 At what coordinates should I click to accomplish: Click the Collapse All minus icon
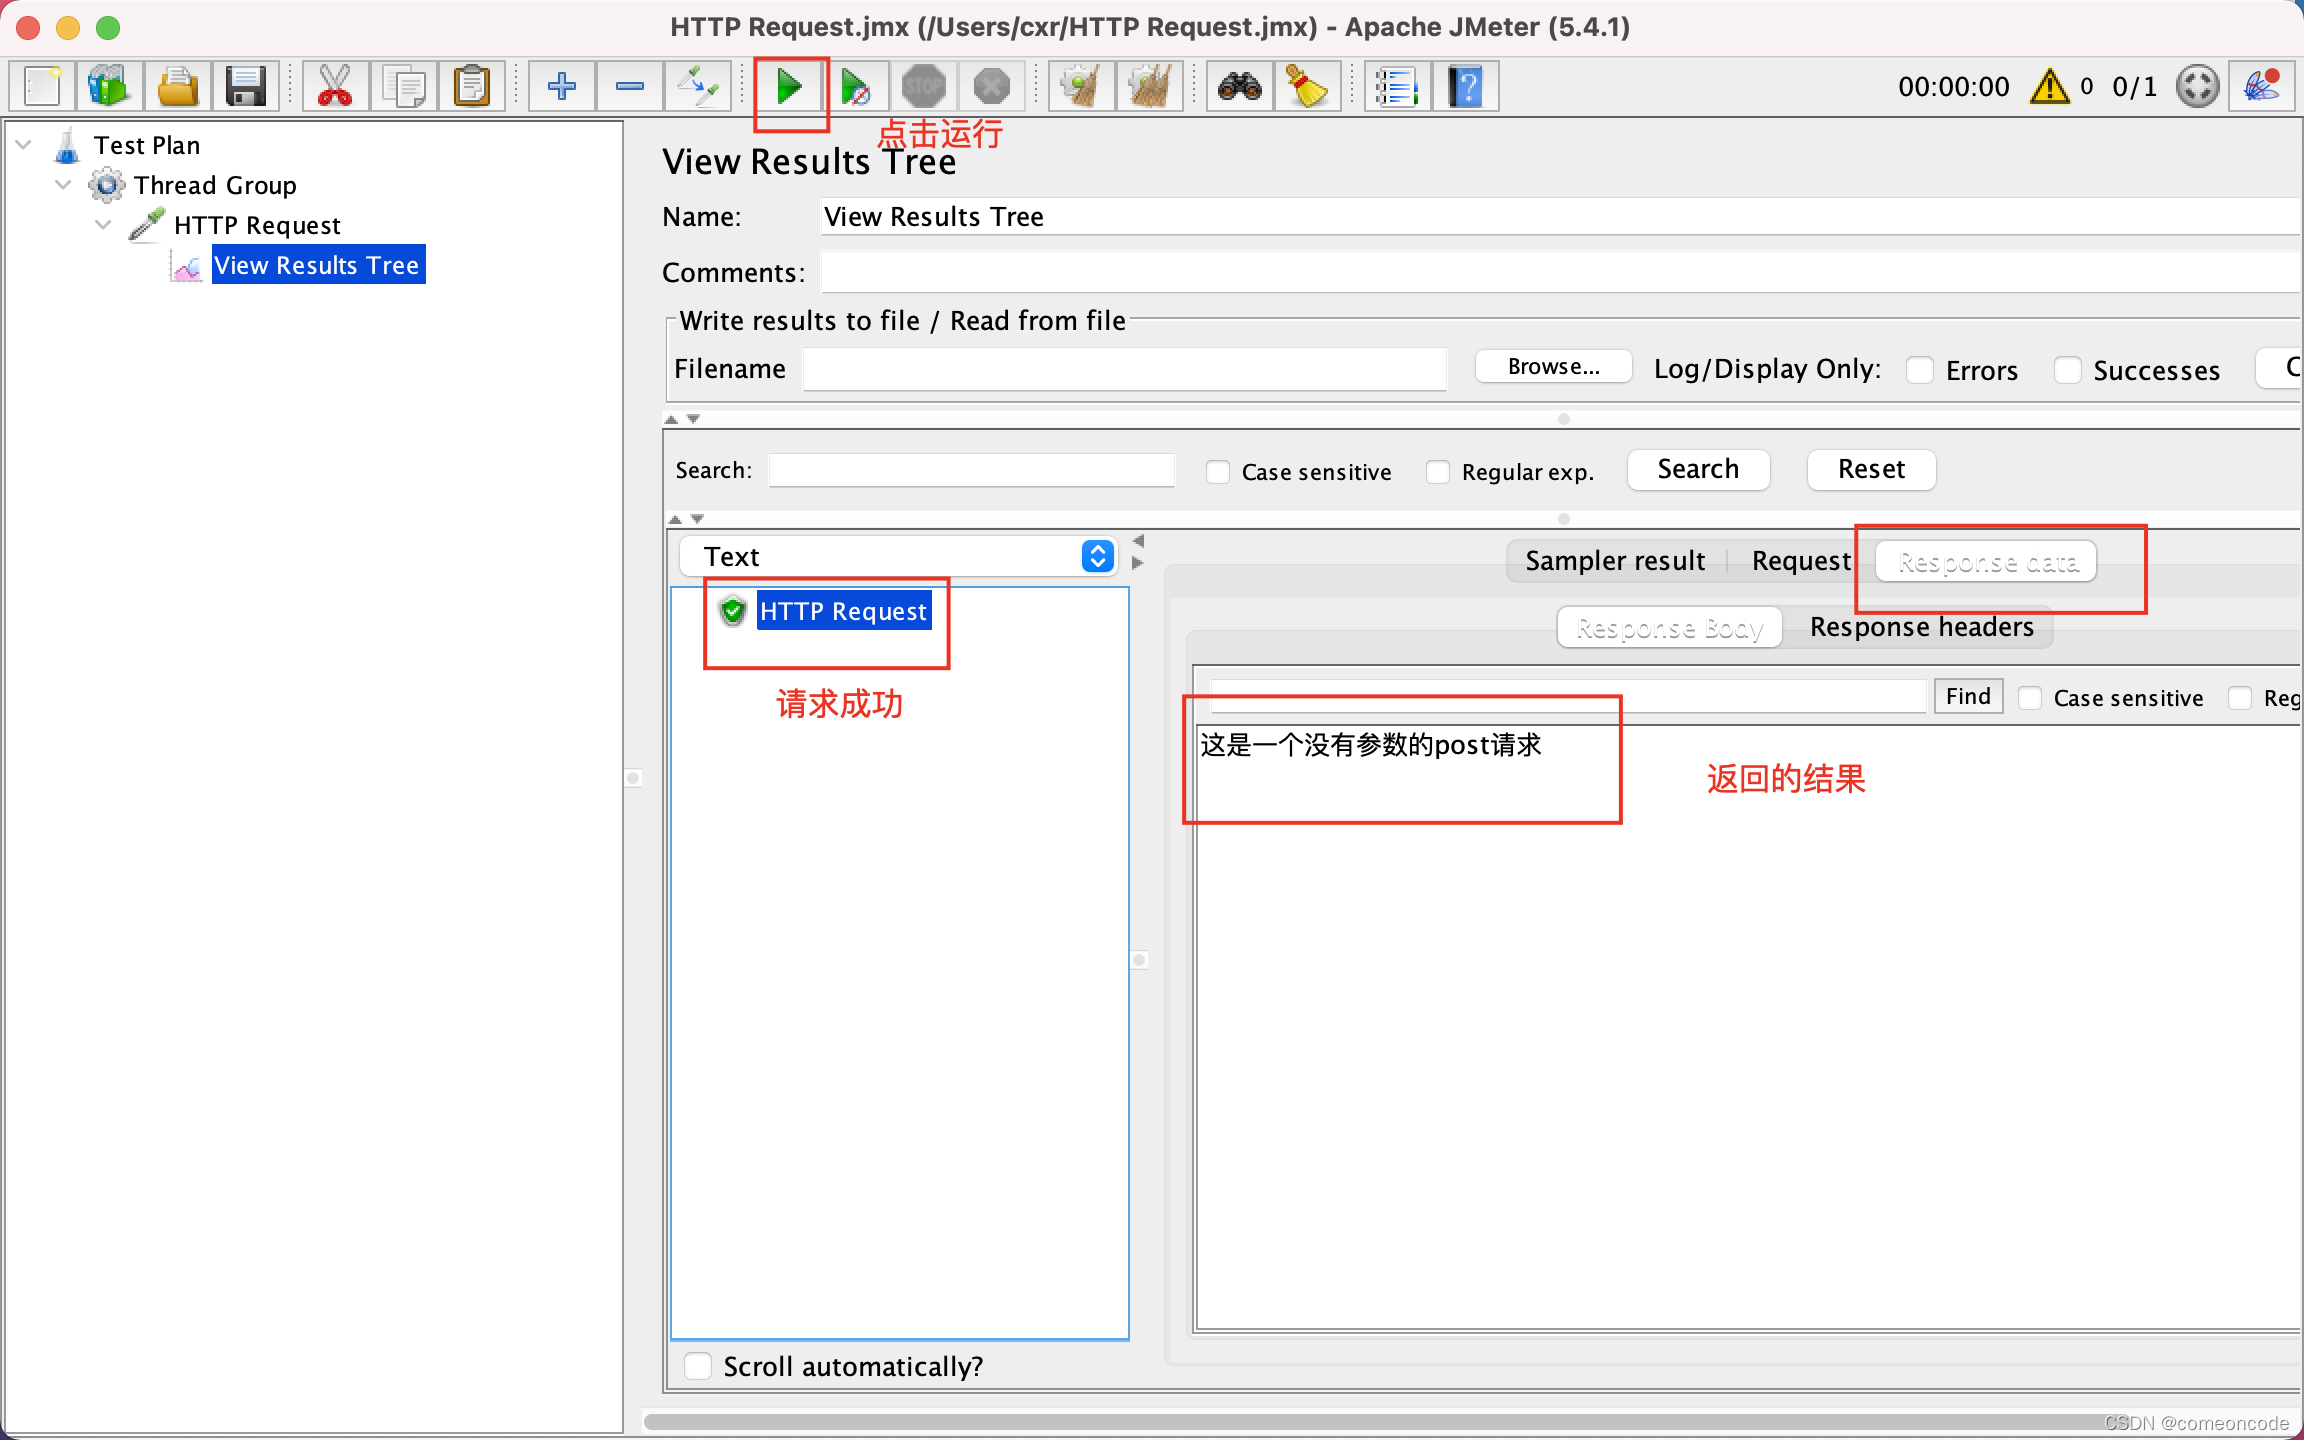pos(630,86)
